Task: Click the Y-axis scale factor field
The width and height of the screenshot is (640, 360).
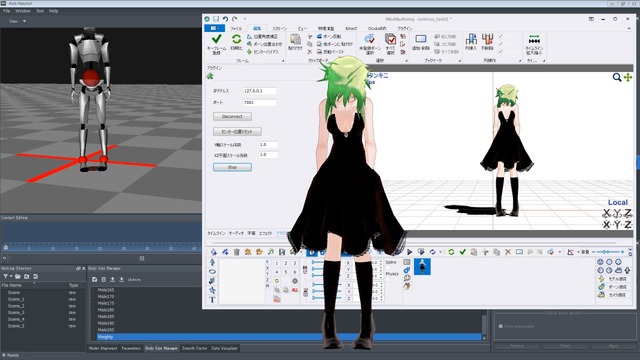Action: pos(268,144)
